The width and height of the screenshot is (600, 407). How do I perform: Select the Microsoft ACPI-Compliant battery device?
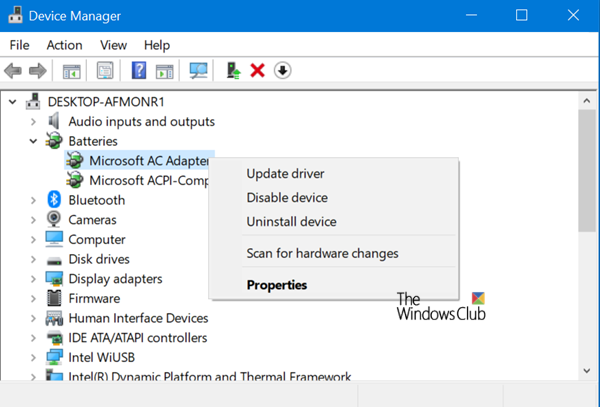(148, 181)
